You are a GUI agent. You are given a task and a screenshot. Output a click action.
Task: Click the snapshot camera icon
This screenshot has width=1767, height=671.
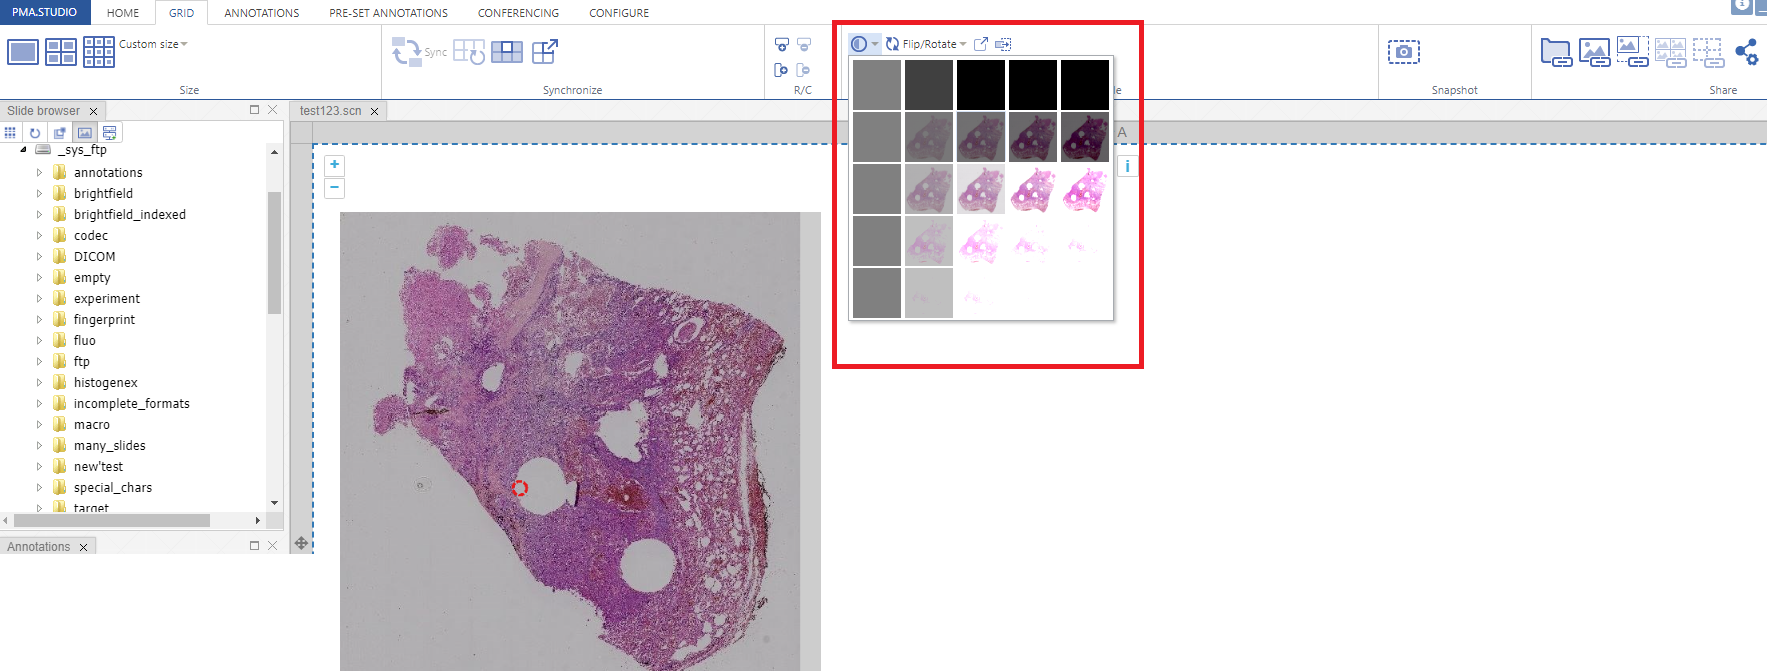[1403, 52]
